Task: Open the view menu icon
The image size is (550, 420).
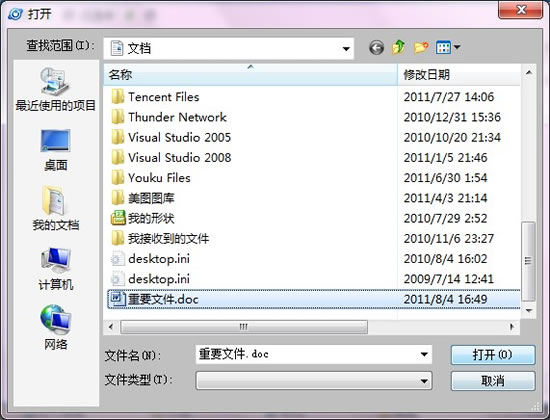Action: click(448, 47)
